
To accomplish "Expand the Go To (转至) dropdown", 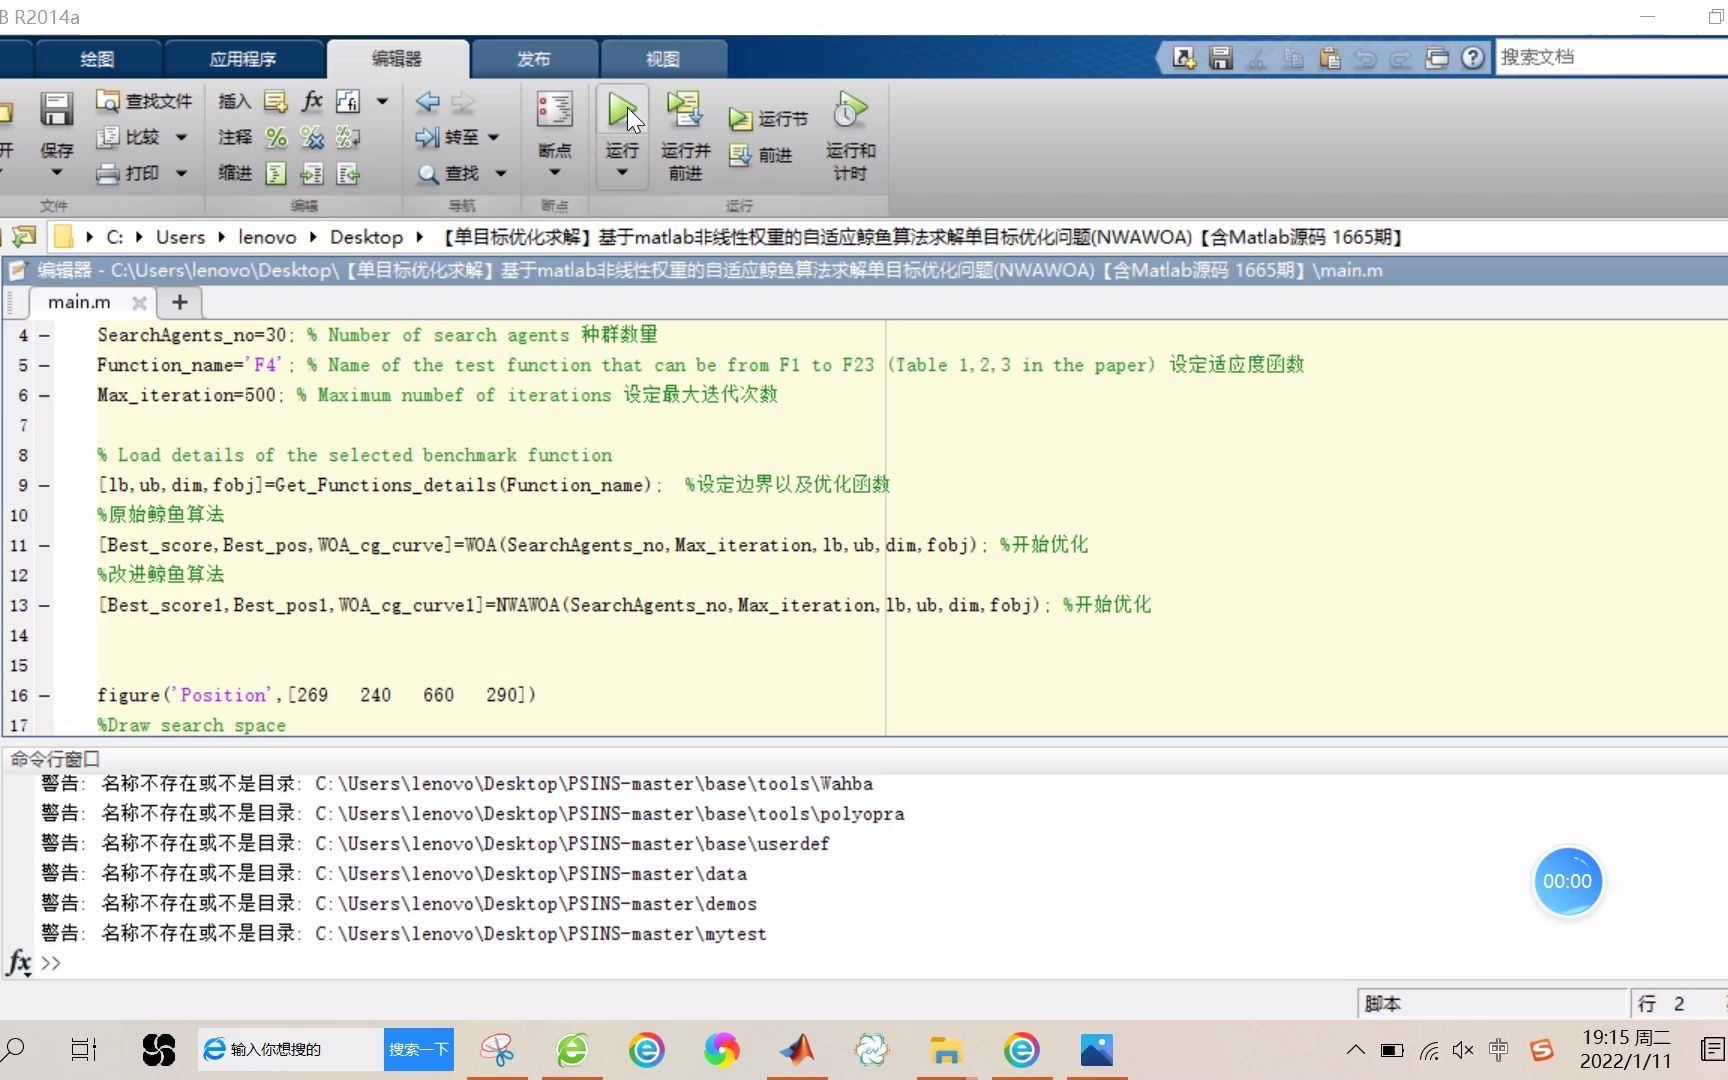I will click(493, 137).
